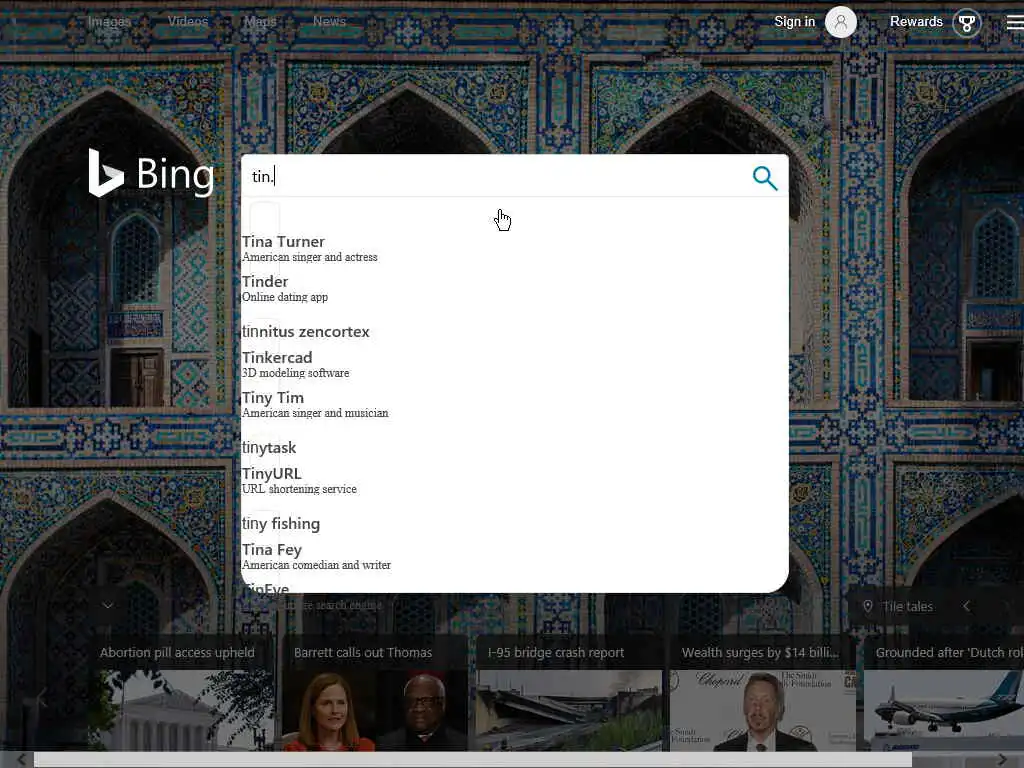Viewport: 1024px width, 768px height.
Task: Click the Sign in link
Action: (x=794, y=22)
